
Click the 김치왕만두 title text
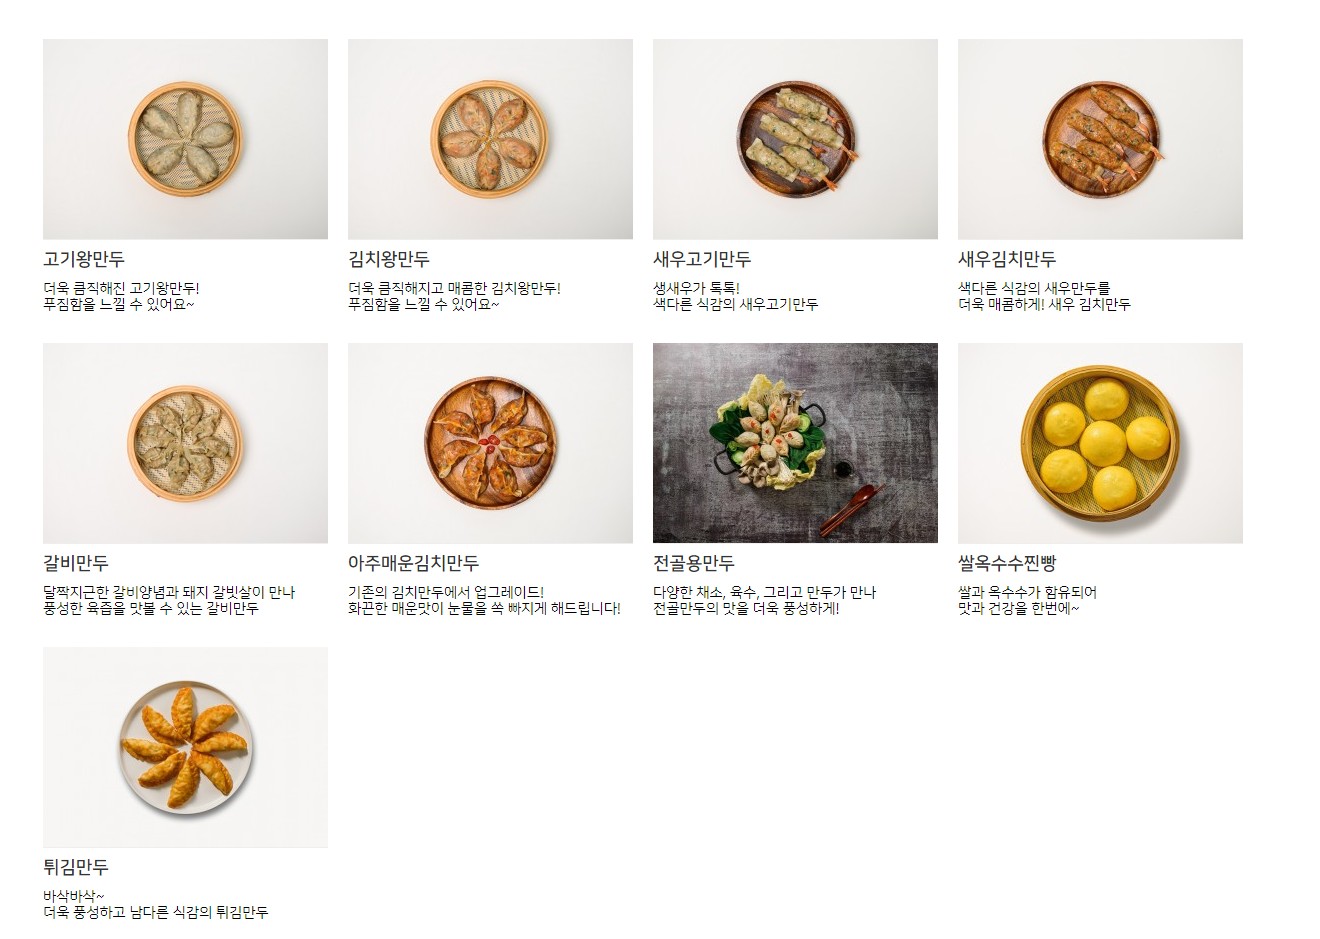point(389,259)
